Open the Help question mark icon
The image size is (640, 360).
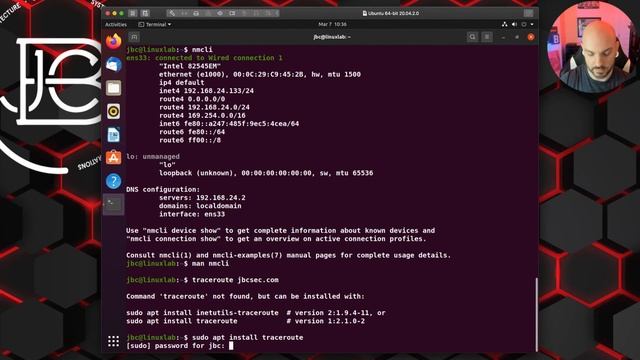[x=113, y=181]
